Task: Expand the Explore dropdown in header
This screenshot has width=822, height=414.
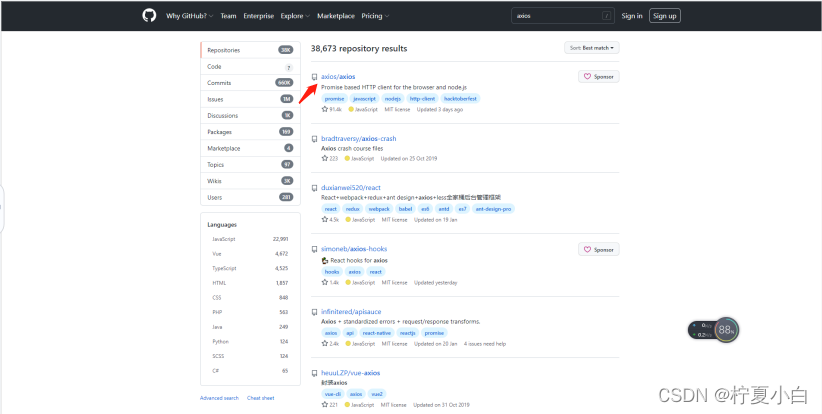Action: coord(295,16)
